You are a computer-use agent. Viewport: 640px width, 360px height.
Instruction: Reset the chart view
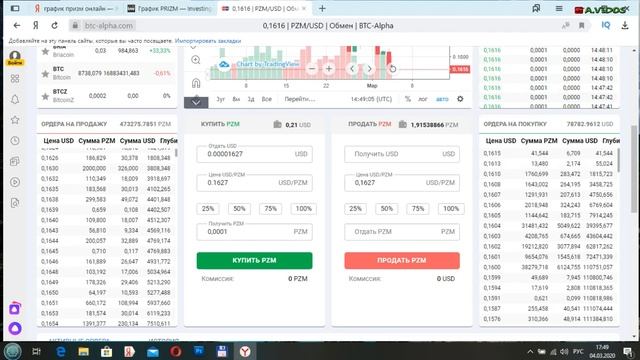[392, 69]
